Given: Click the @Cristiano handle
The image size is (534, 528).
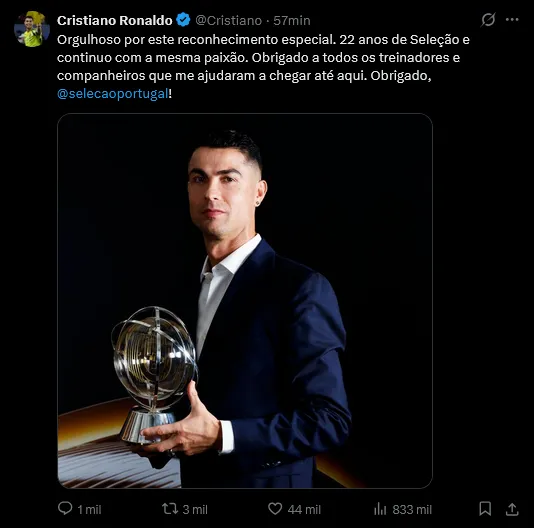Looking at the screenshot, I should 229,20.
